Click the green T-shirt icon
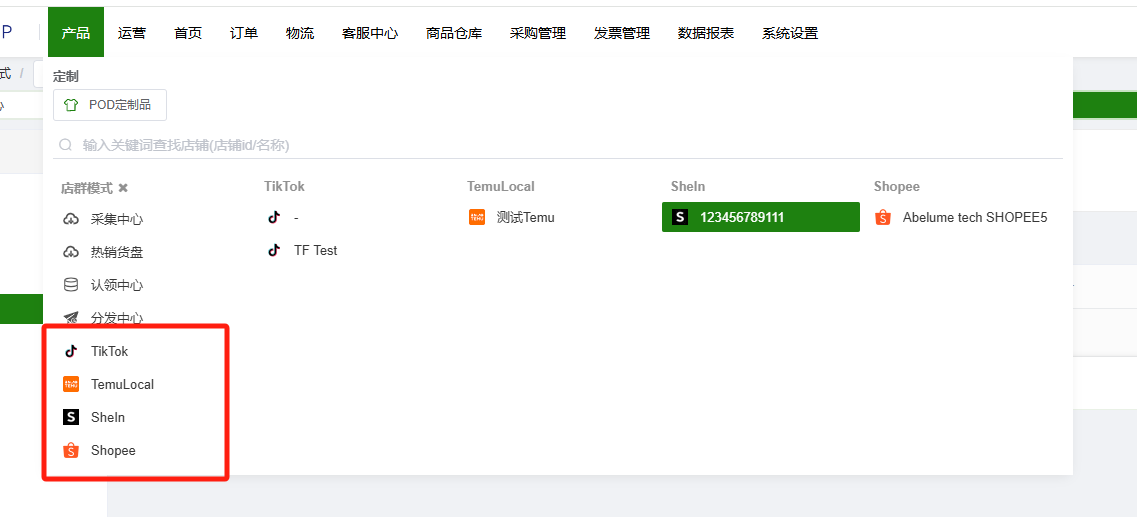The image size is (1137, 517). [x=71, y=105]
